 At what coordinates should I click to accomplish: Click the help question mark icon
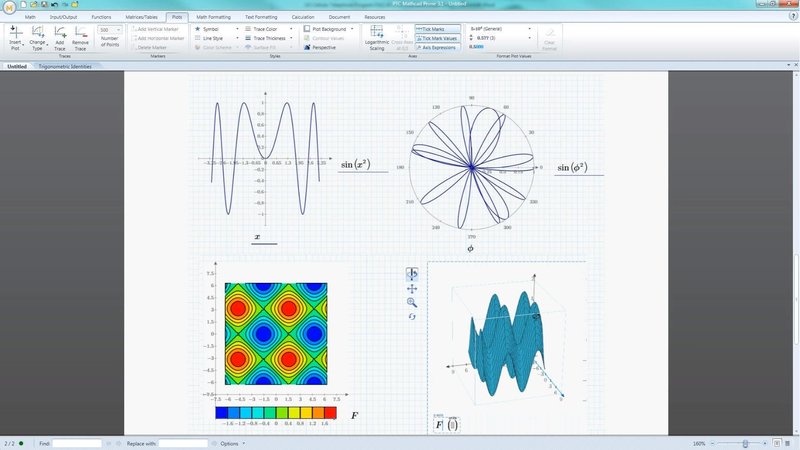click(x=793, y=16)
